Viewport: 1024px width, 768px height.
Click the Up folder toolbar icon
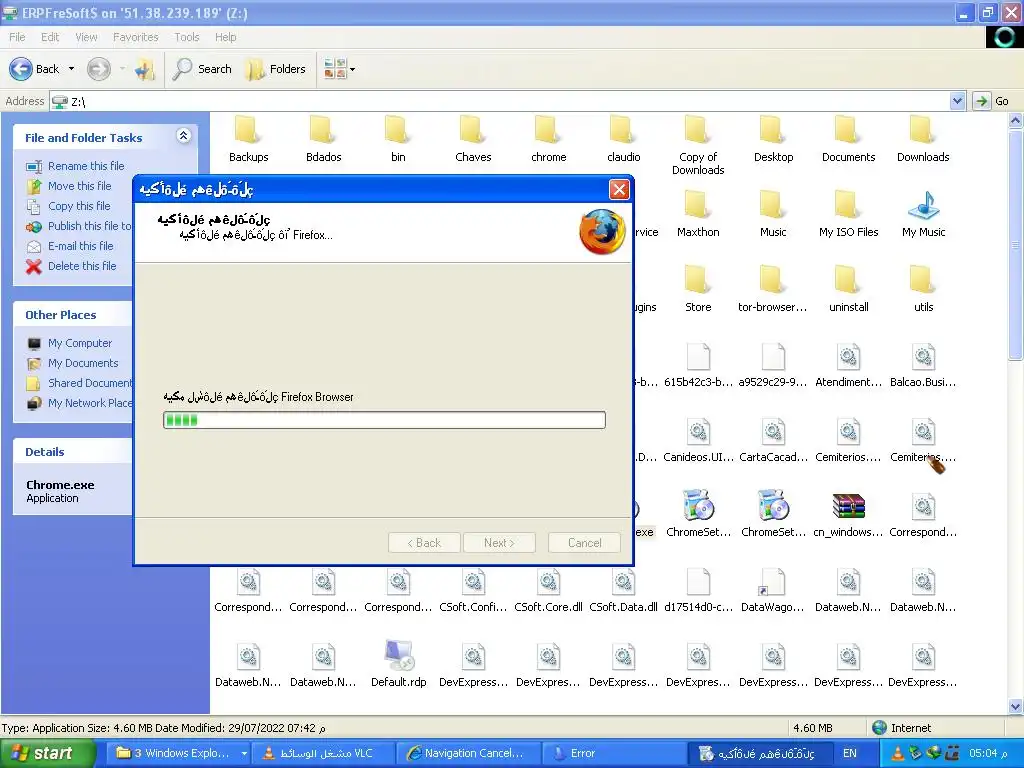click(144, 69)
